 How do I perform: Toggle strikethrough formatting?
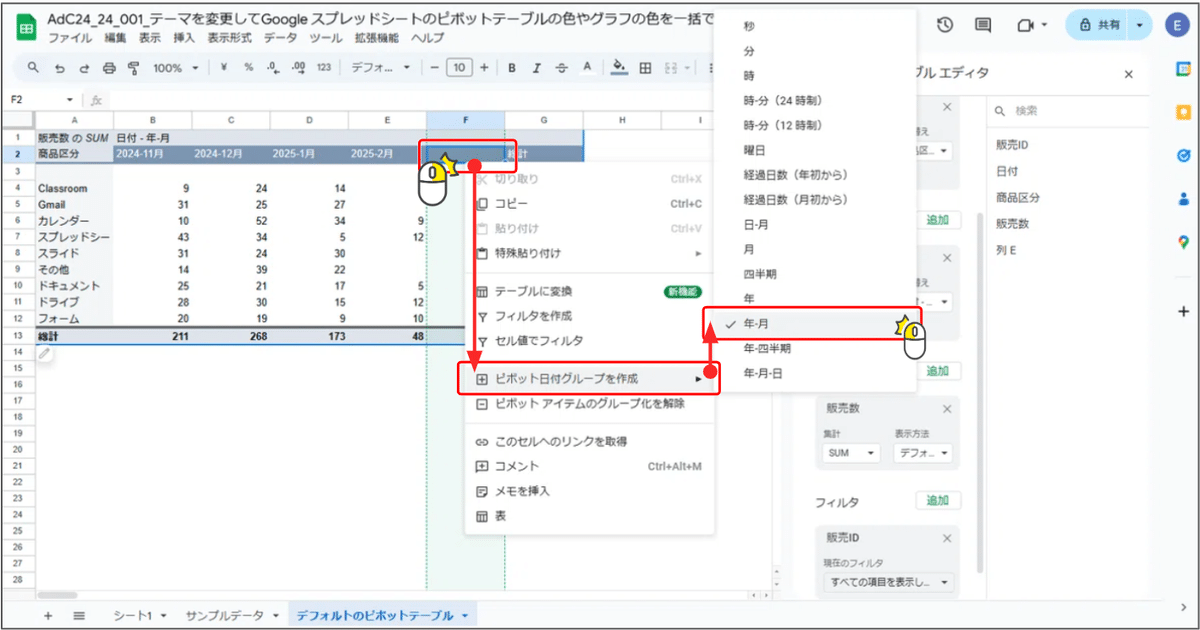(x=562, y=68)
